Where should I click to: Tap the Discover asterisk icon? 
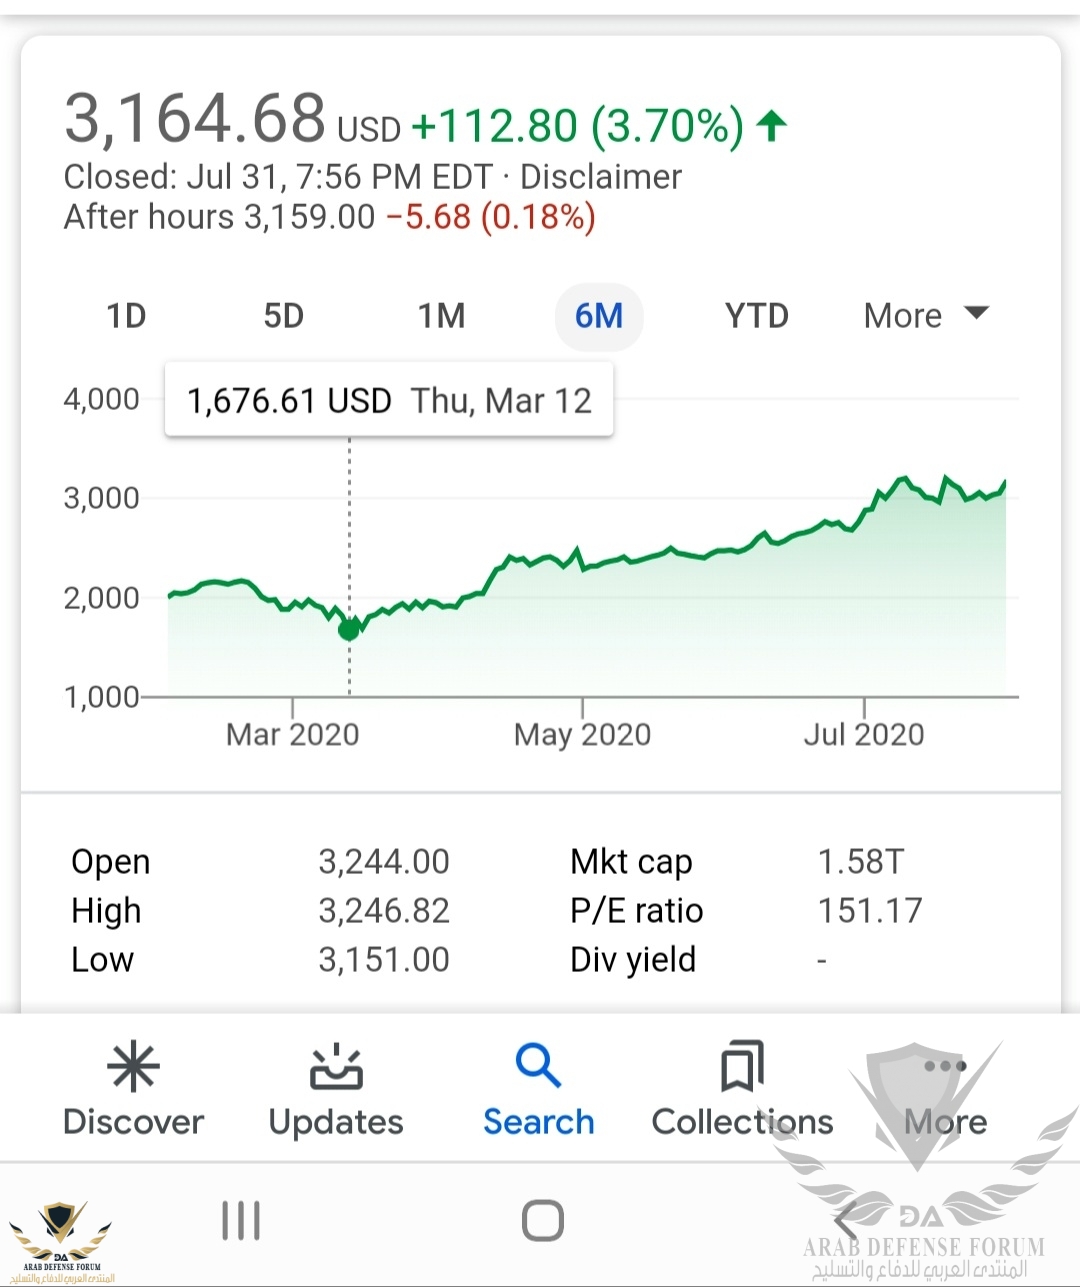pyautogui.click(x=133, y=1066)
